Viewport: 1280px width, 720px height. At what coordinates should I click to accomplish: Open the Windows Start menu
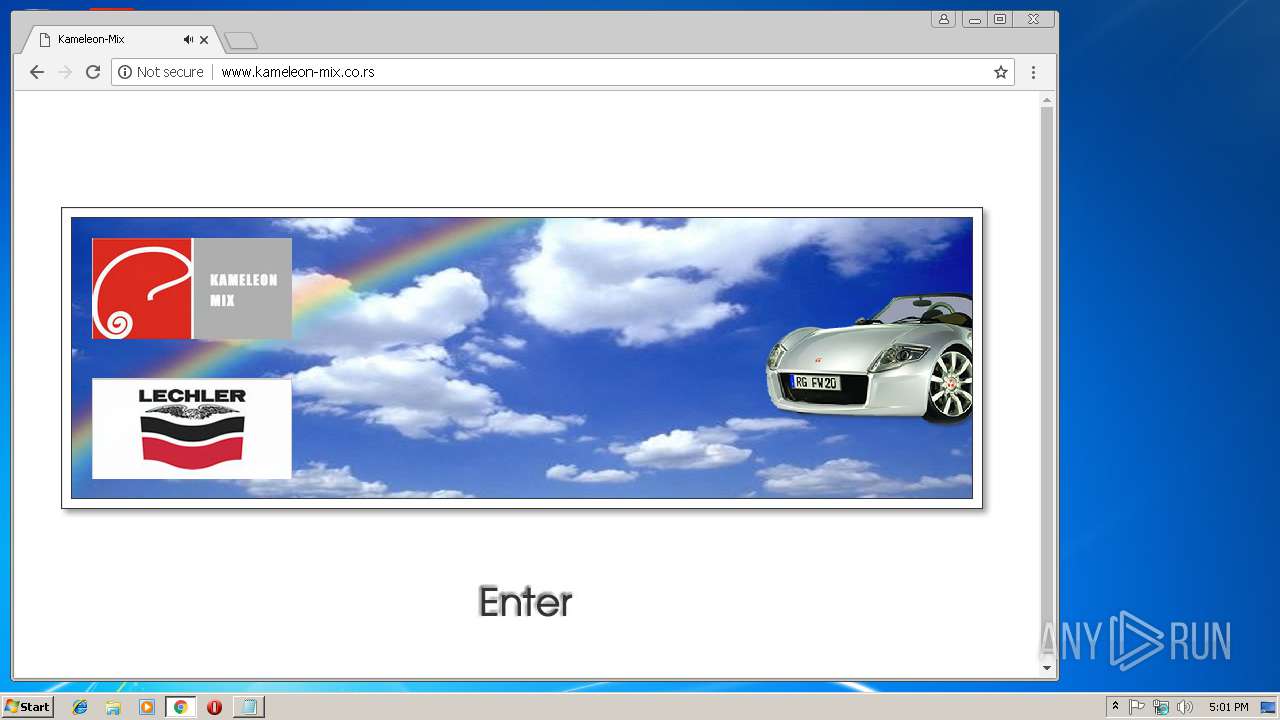point(27,707)
